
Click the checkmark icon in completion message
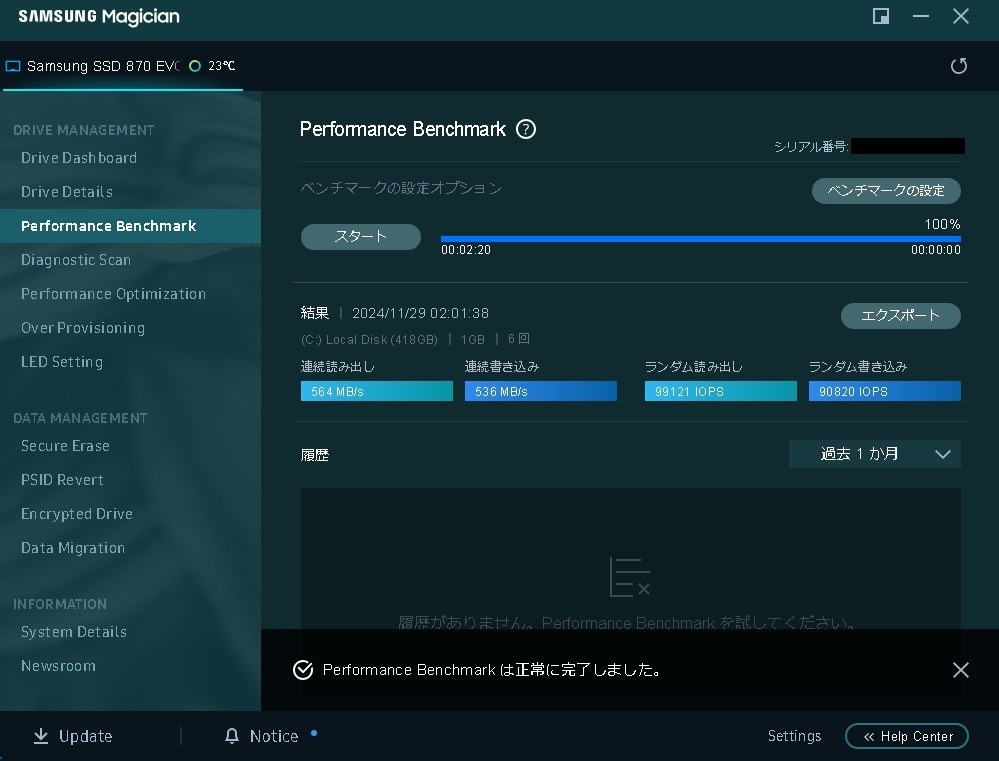point(303,670)
